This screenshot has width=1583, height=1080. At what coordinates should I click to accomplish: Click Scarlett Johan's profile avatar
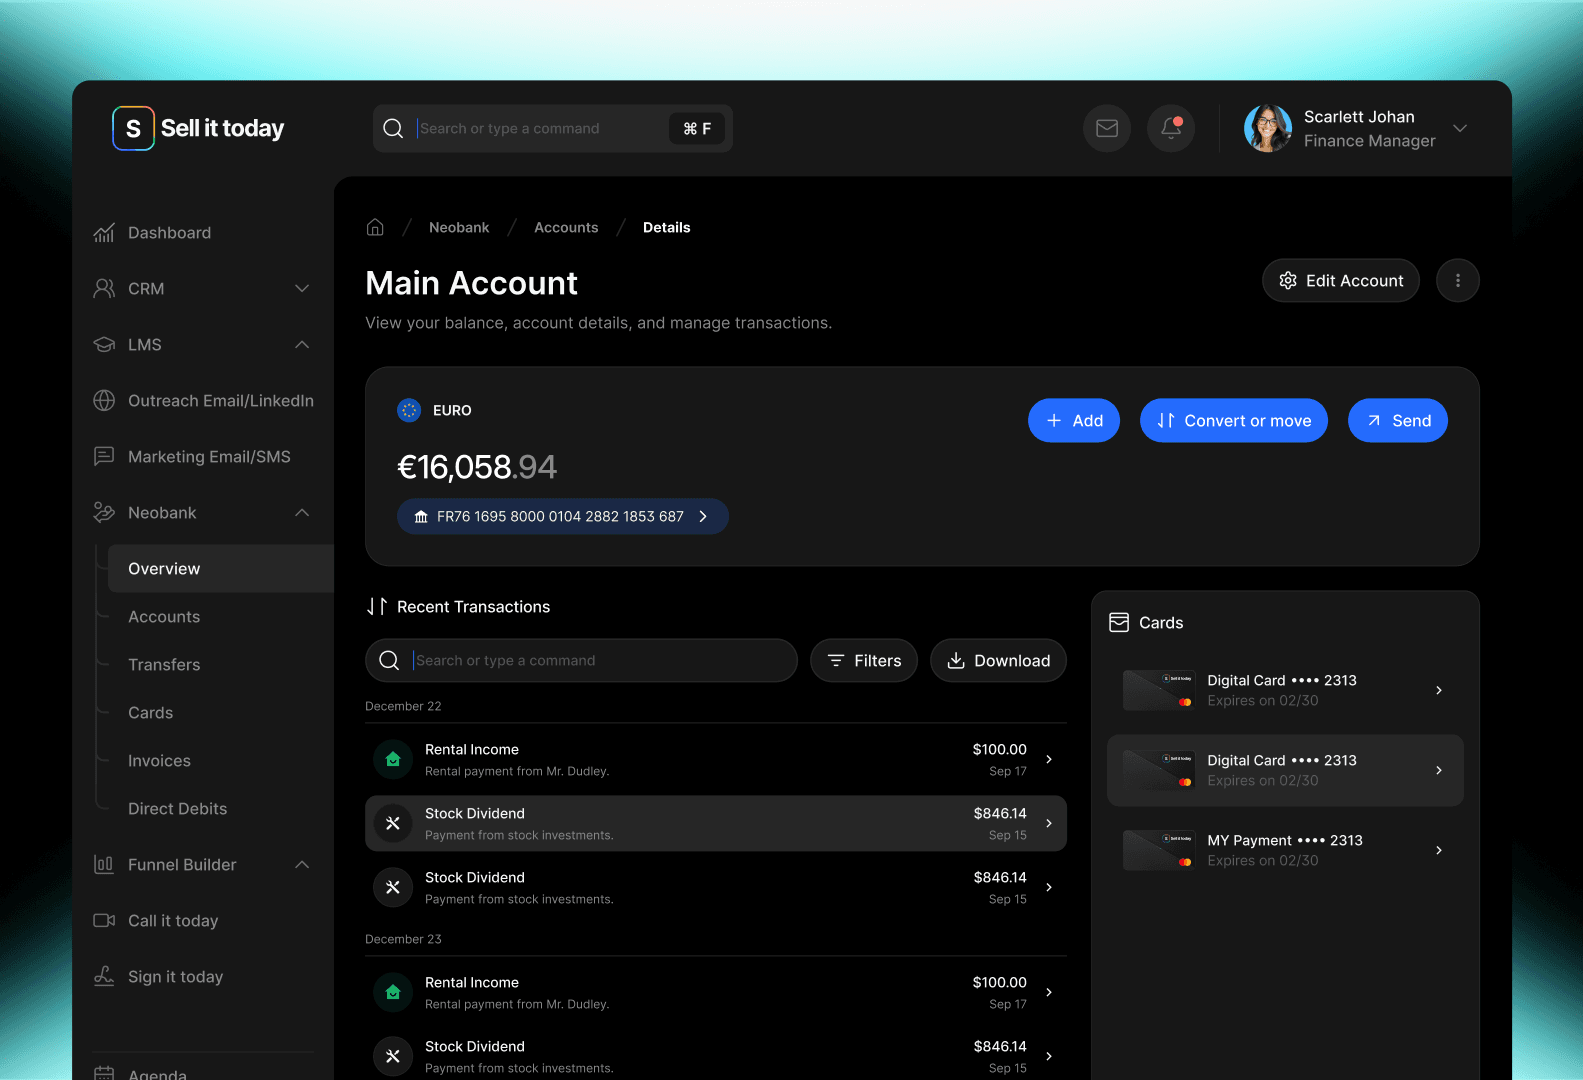pos(1268,128)
